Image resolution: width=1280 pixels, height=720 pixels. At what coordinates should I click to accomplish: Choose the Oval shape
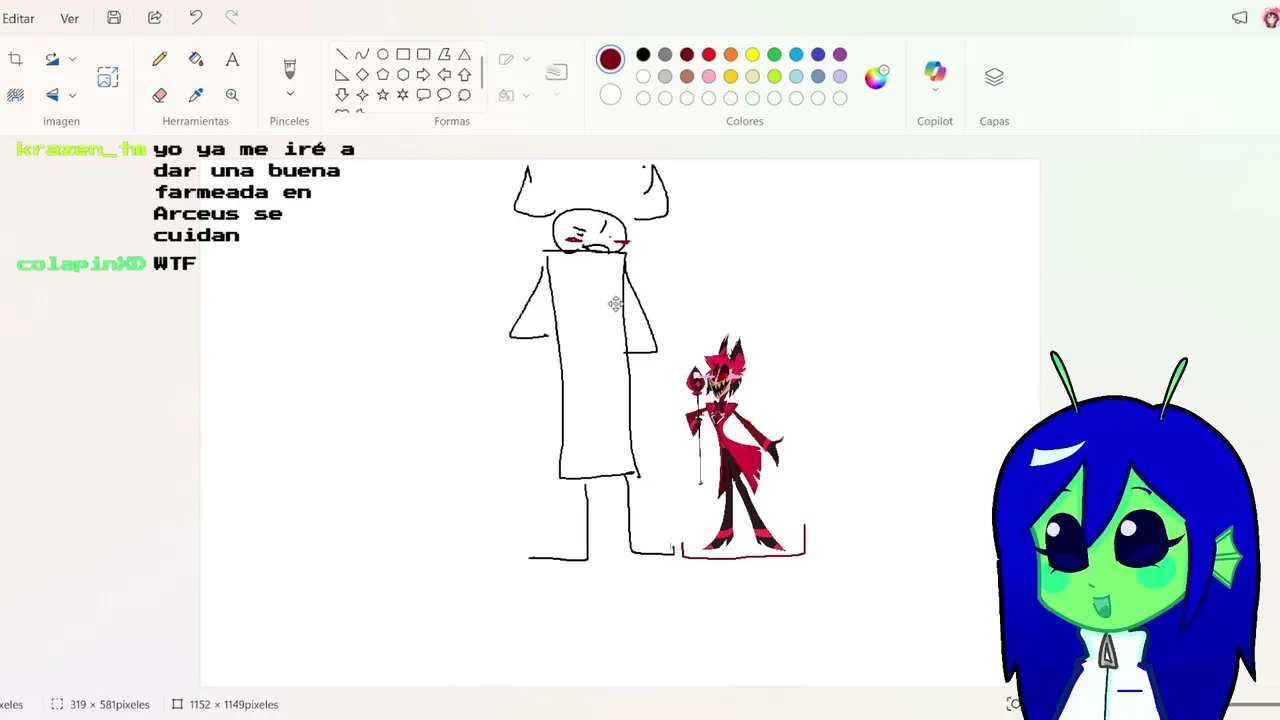click(383, 54)
